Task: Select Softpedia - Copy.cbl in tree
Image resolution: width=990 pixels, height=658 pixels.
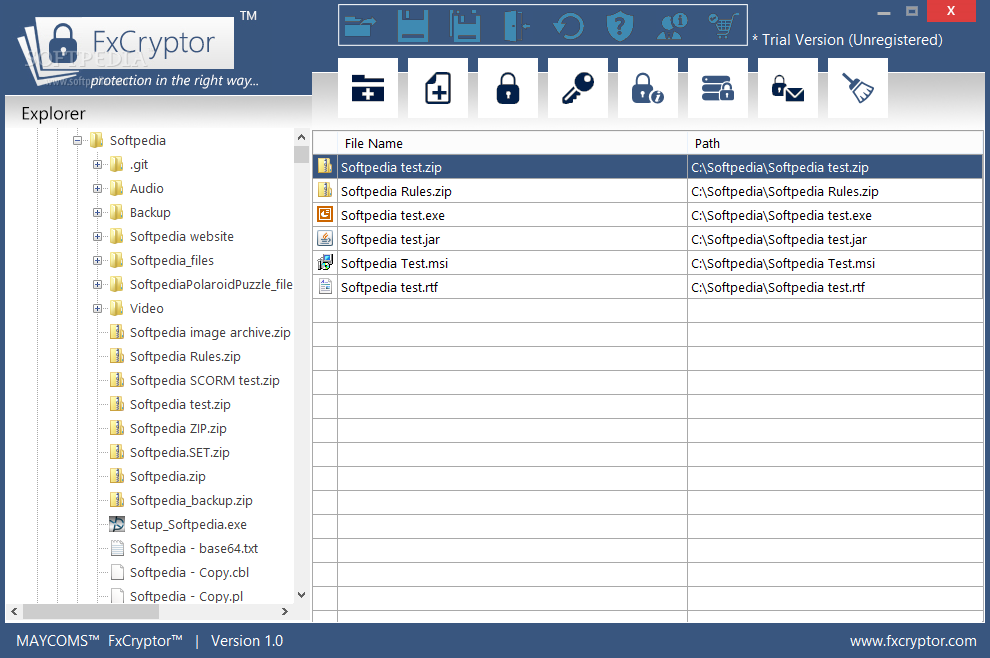Action: click(x=189, y=572)
